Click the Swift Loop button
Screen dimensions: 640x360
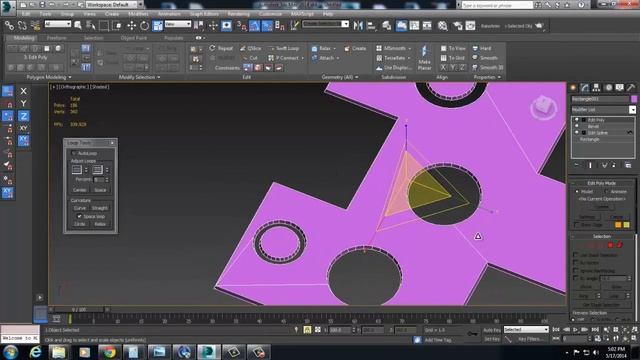point(284,48)
